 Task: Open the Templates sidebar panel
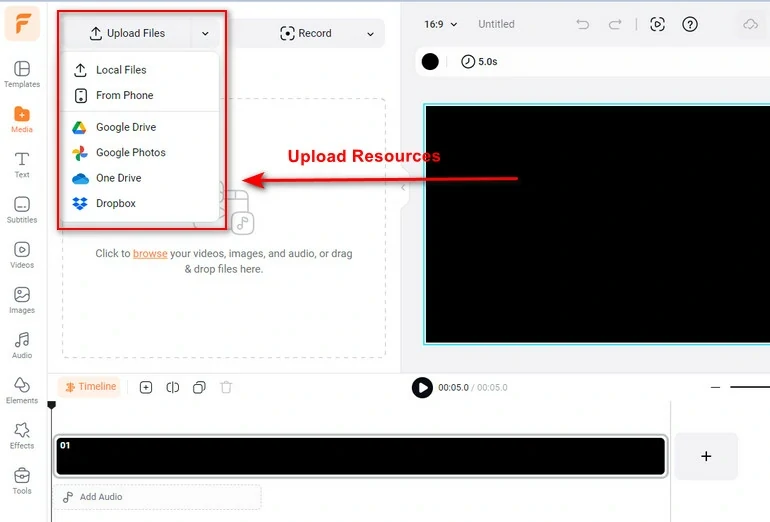coord(22,74)
